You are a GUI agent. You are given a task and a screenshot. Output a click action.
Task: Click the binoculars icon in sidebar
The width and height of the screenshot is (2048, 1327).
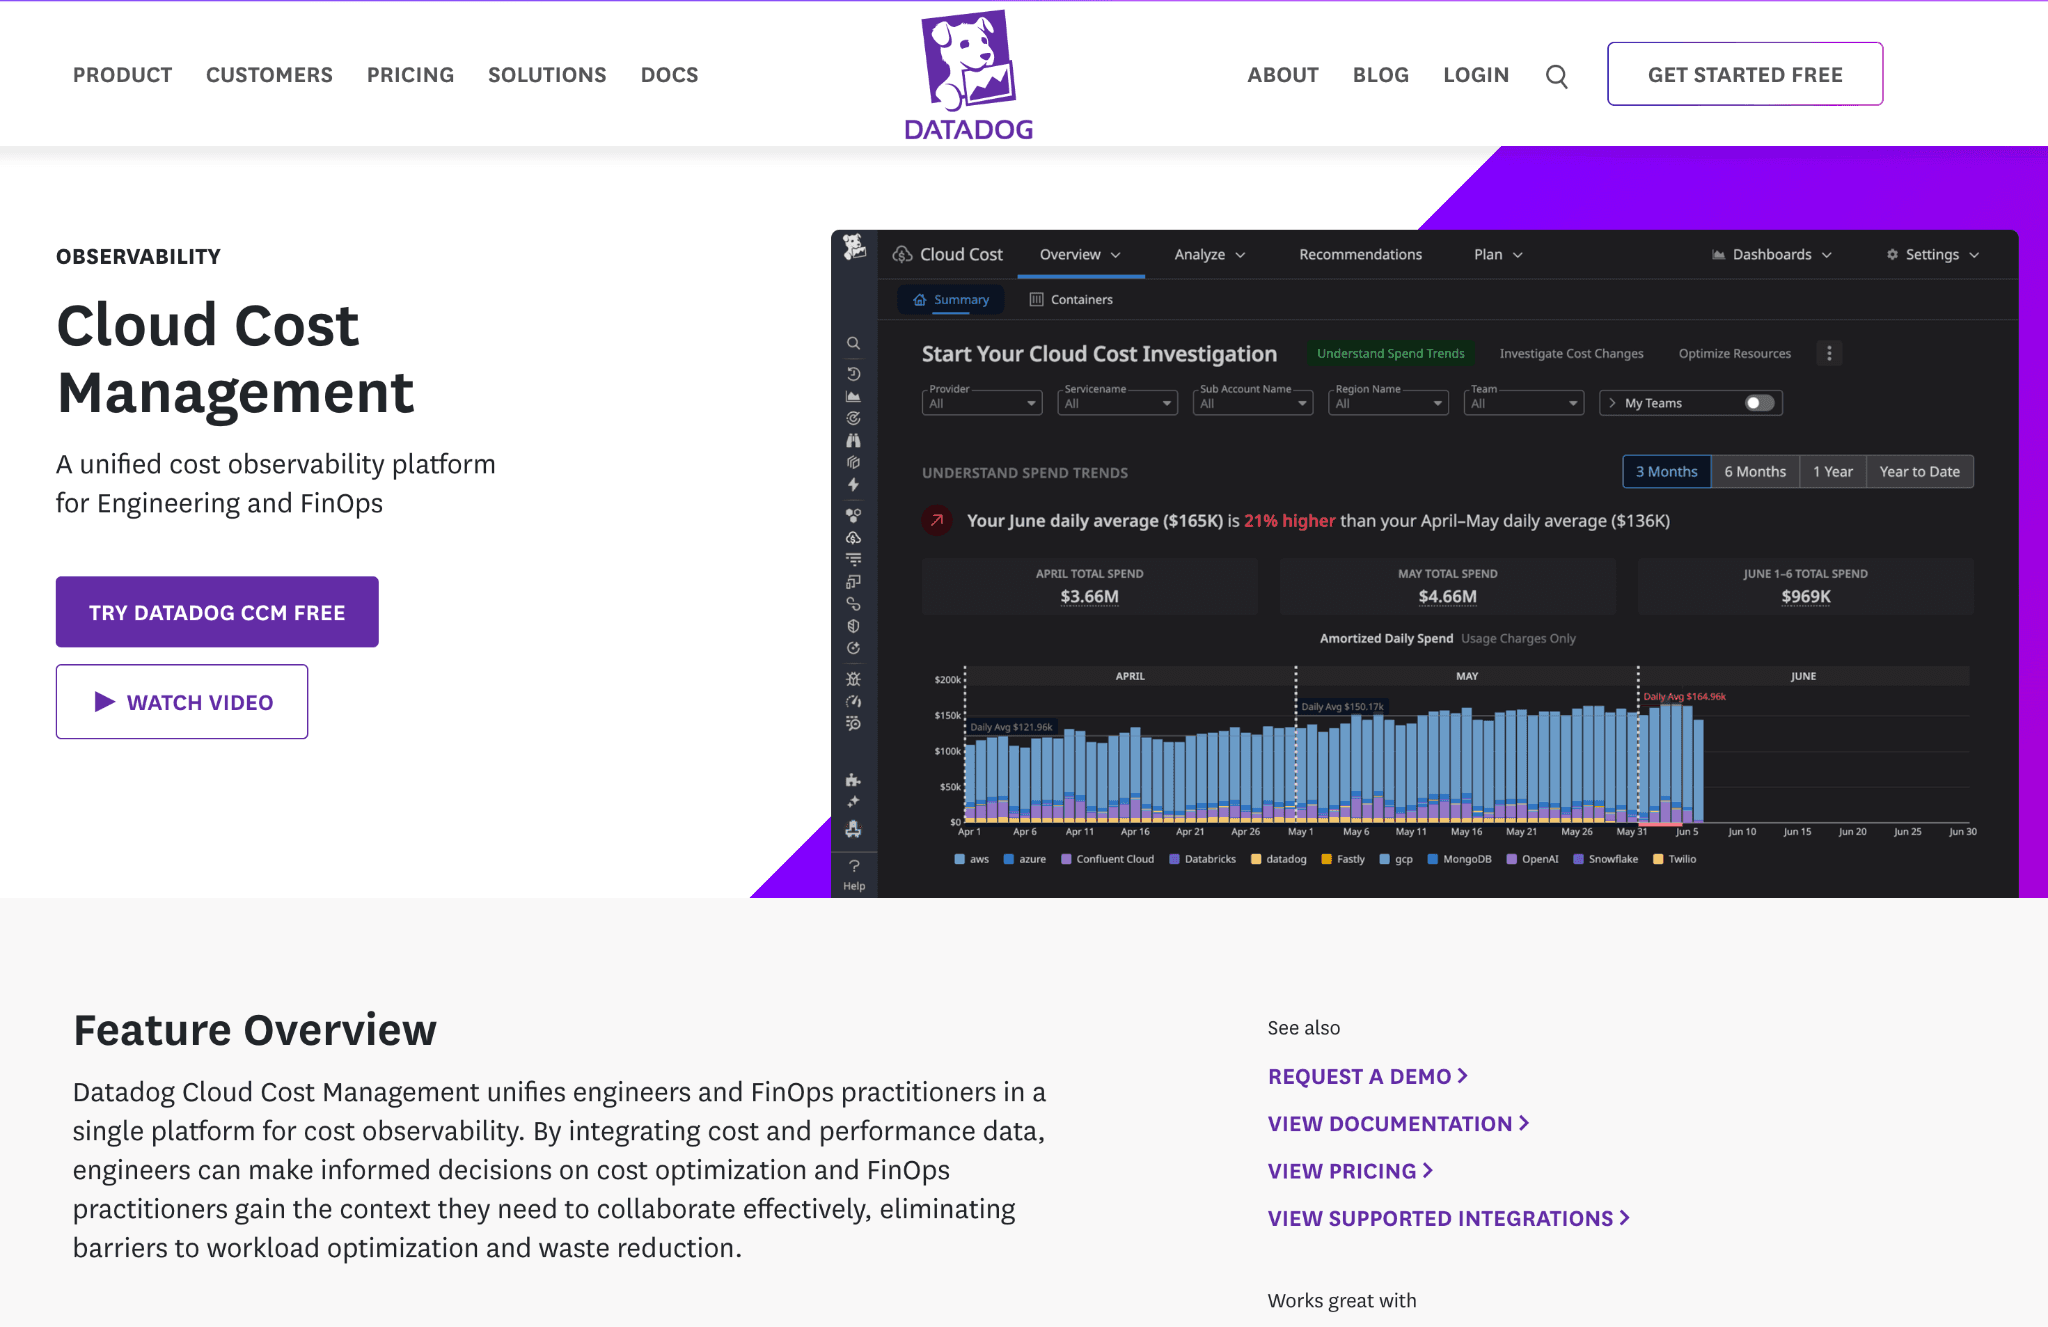coord(853,440)
